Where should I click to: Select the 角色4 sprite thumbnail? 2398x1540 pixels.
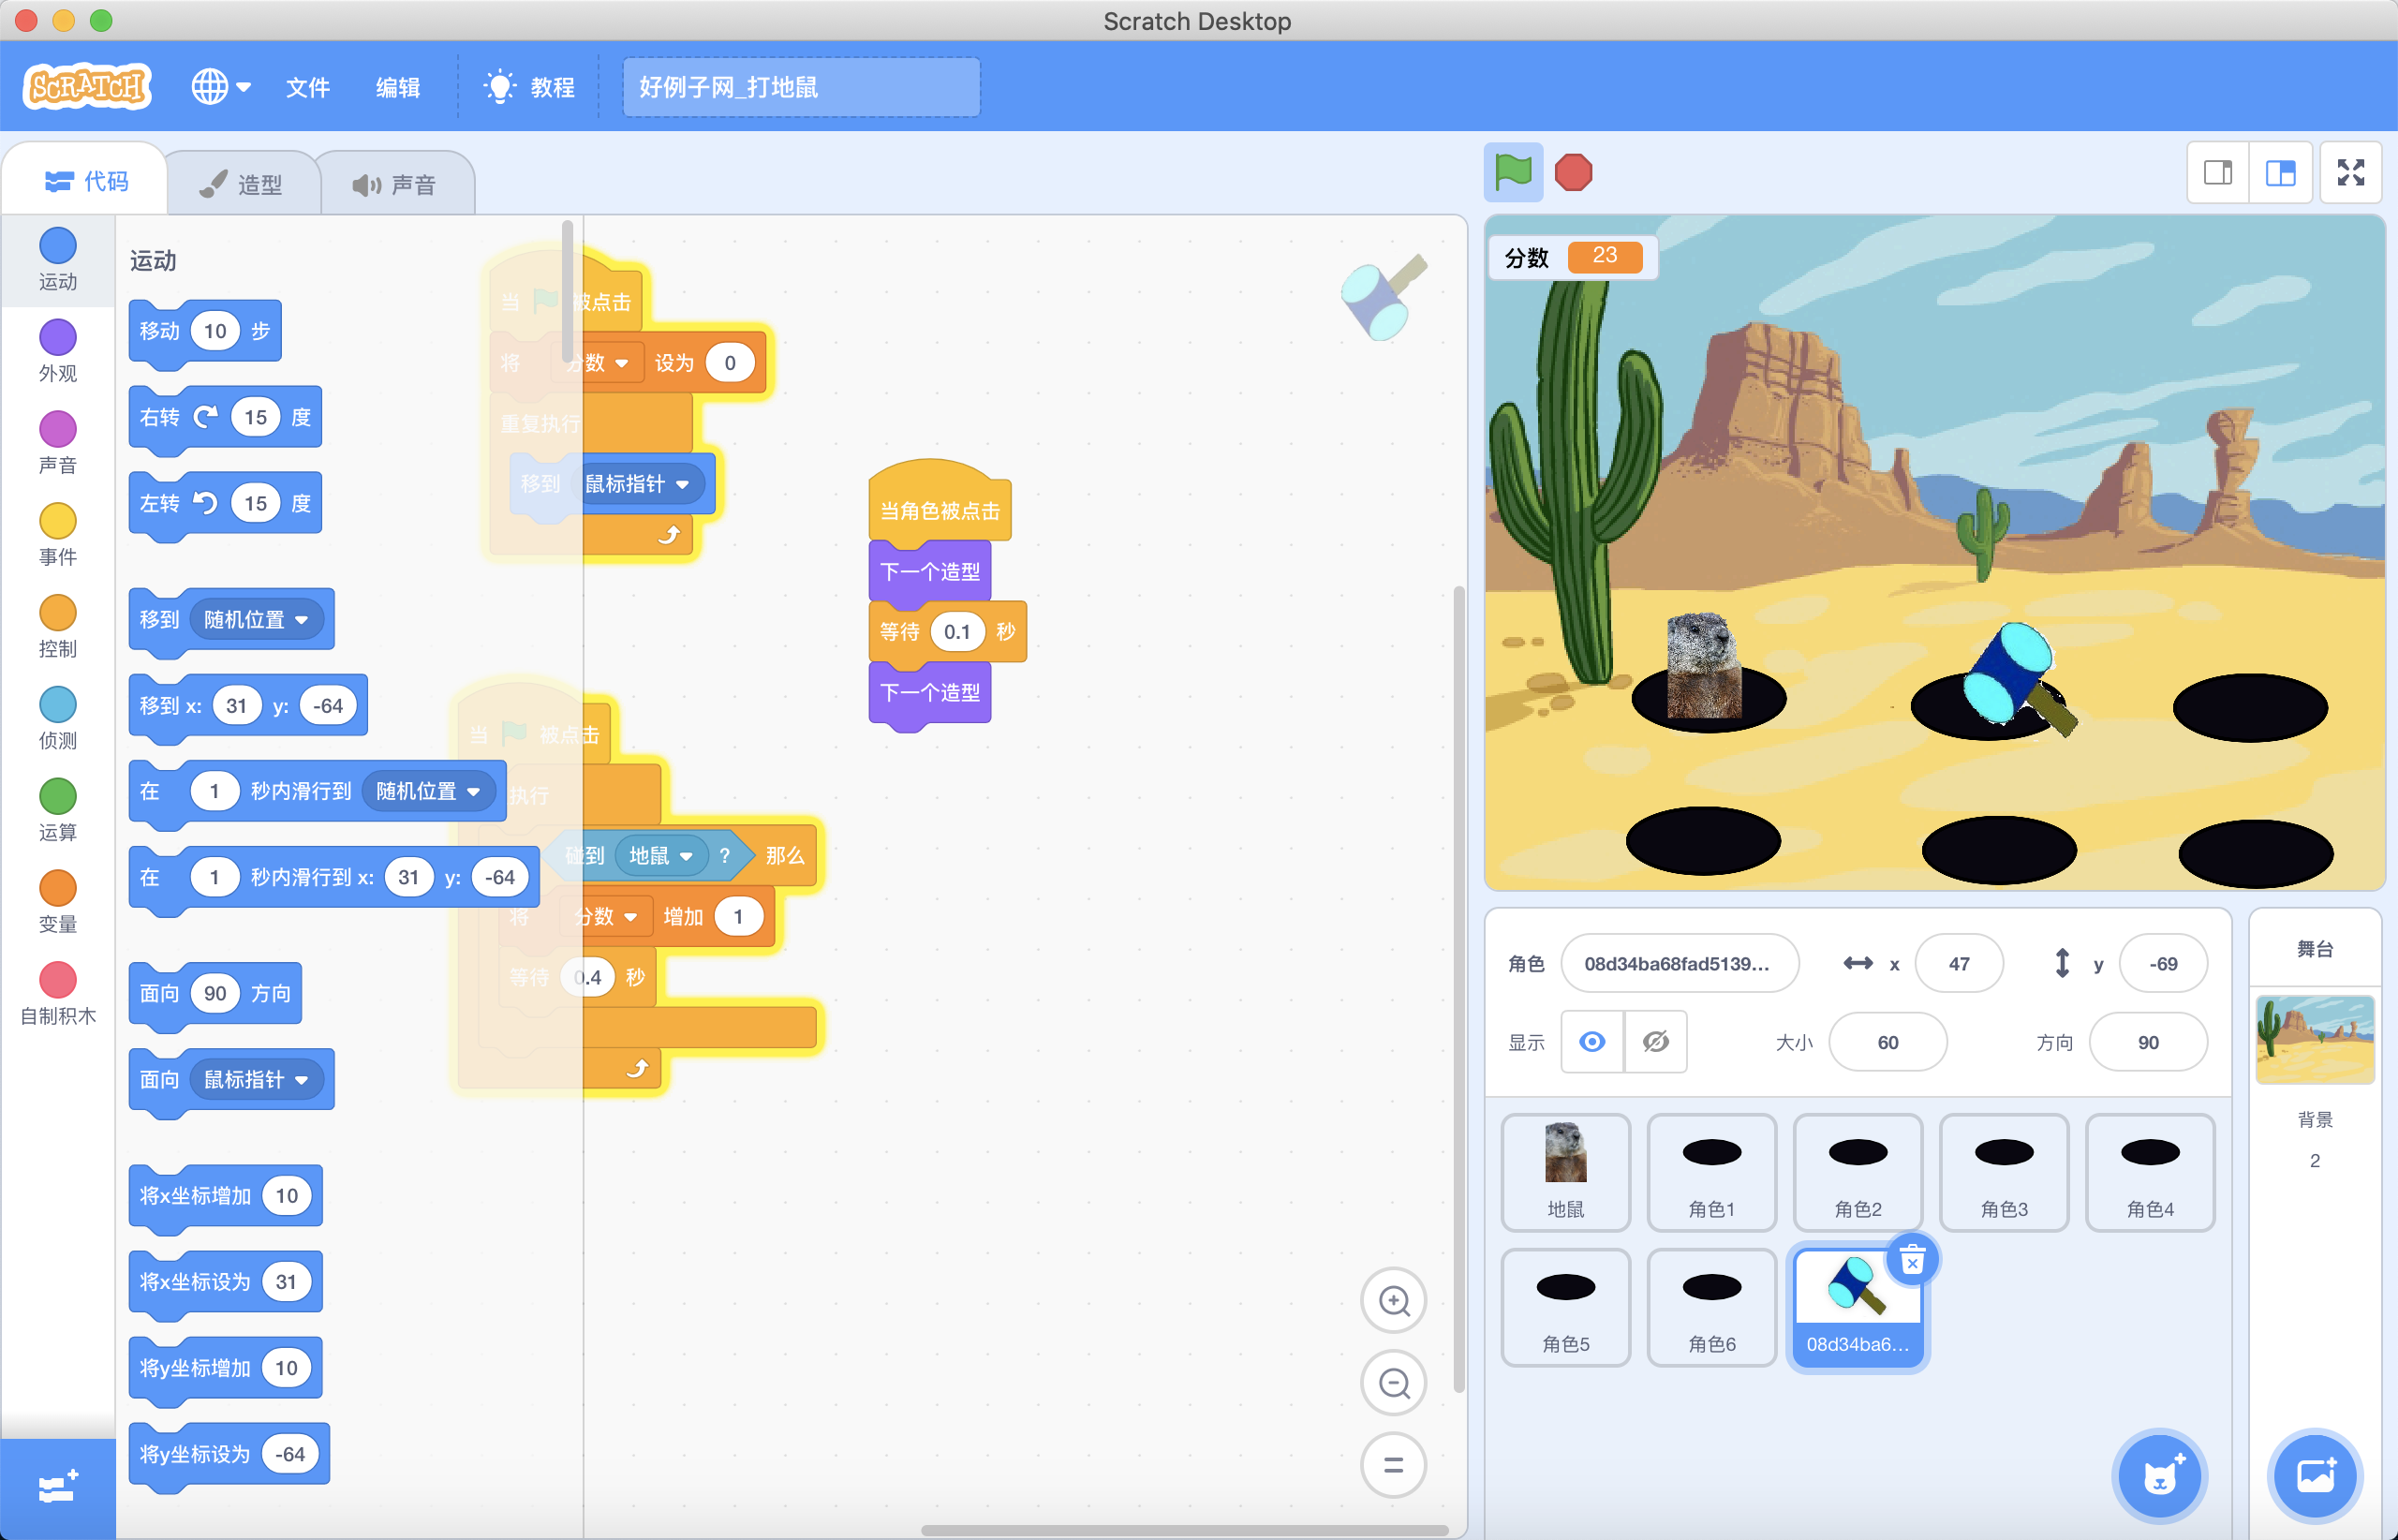coord(2149,1172)
